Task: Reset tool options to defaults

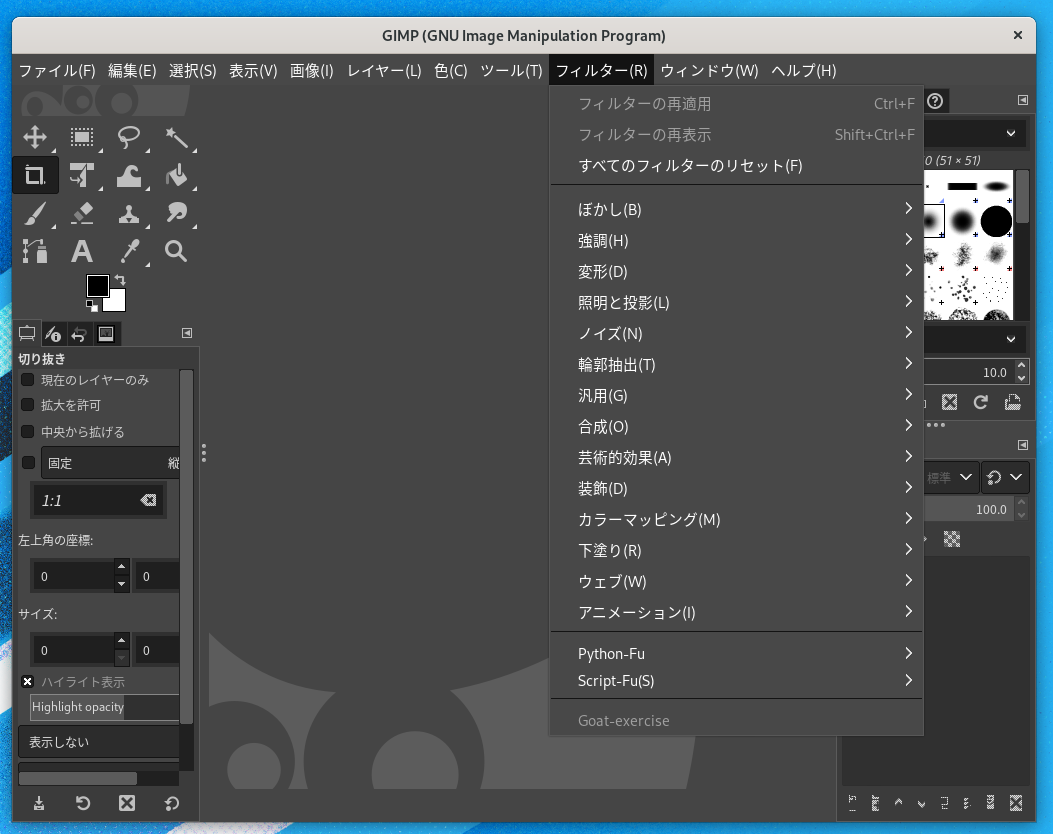Action: pos(171,803)
